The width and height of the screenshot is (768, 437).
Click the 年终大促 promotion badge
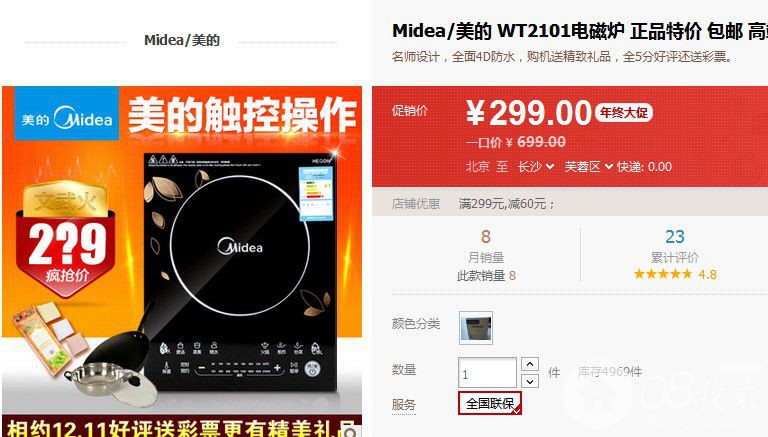coord(624,113)
